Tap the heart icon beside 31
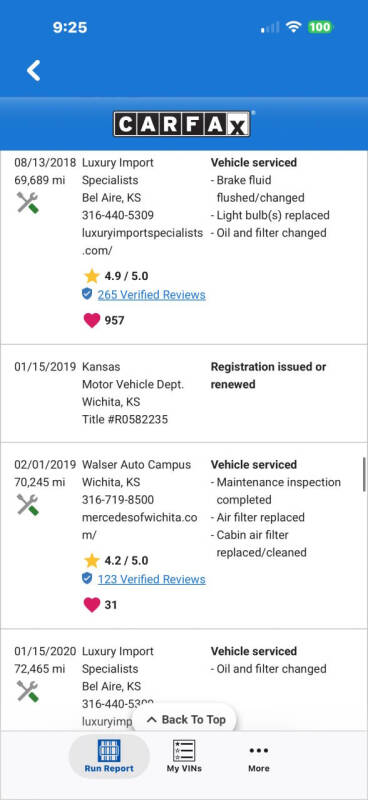 (92, 605)
